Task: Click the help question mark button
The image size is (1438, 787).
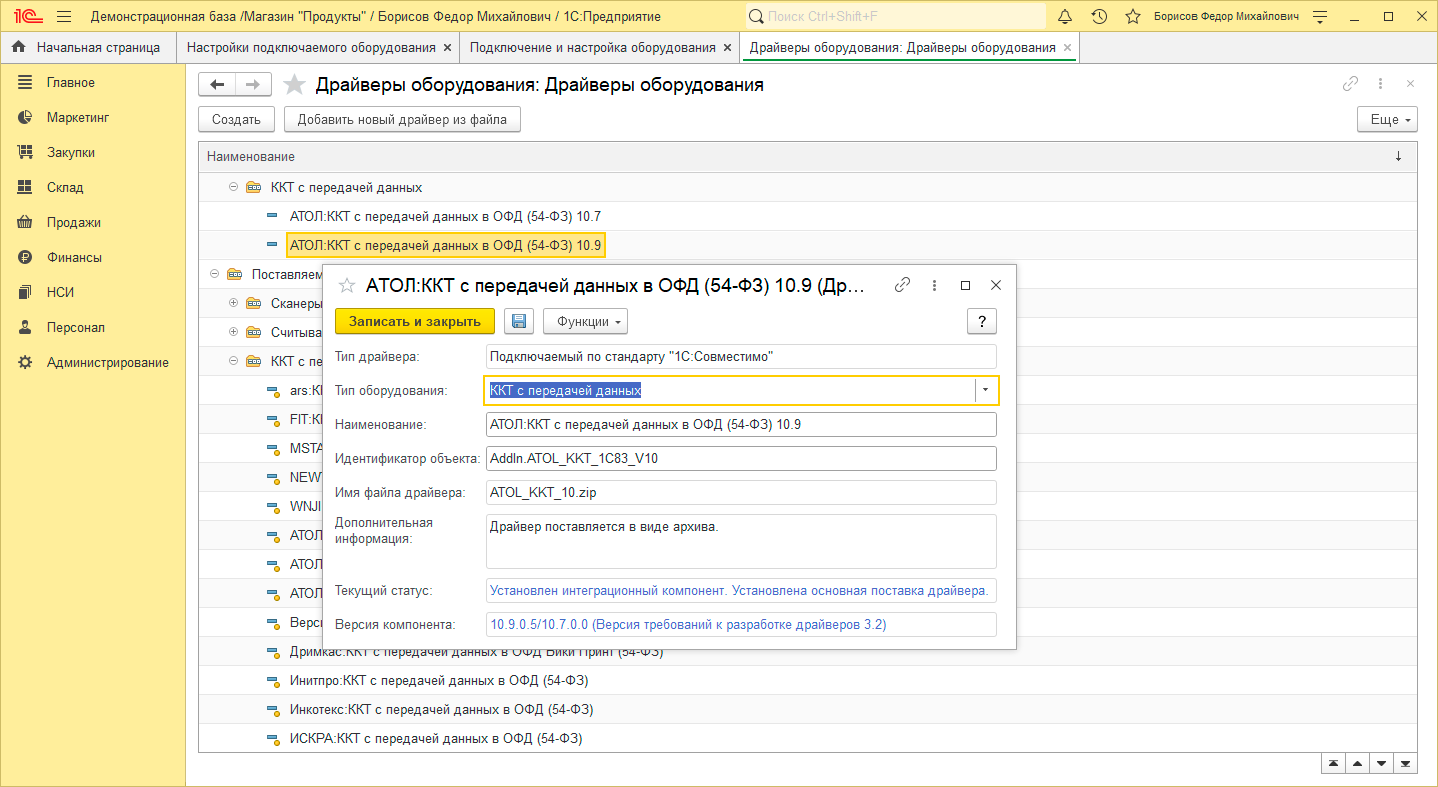Action: 981,321
